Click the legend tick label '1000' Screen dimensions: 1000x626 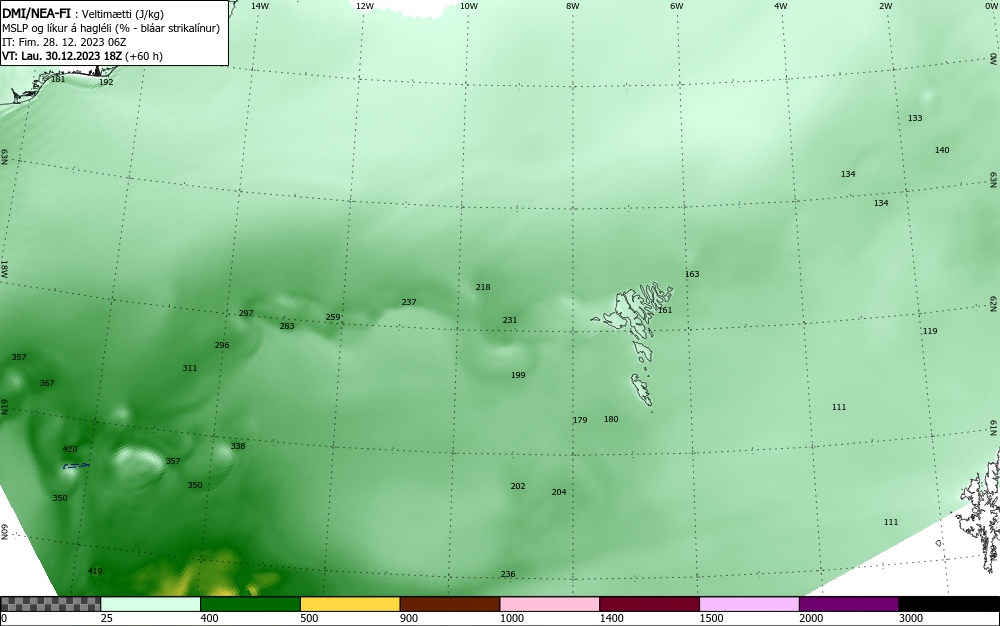[x=511, y=618]
